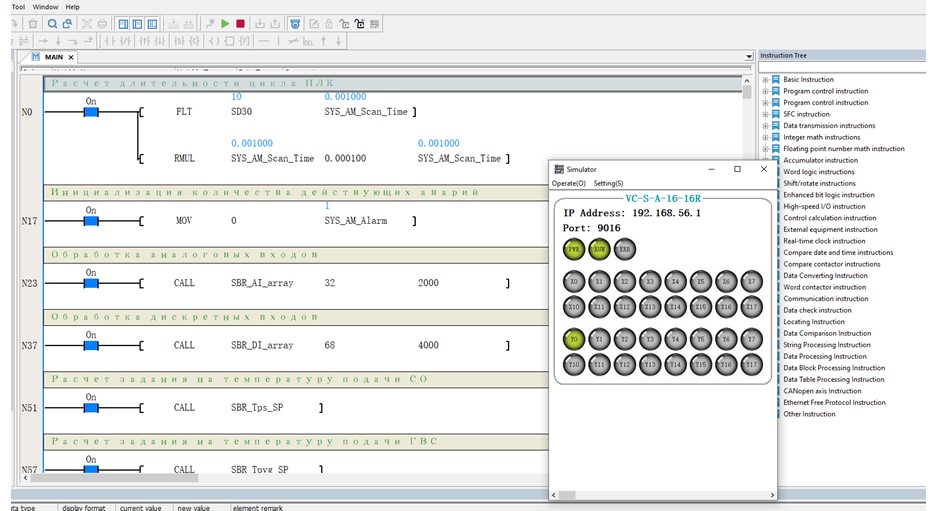Expand Basic Instruction in Instruction Tree

[x=765, y=79]
